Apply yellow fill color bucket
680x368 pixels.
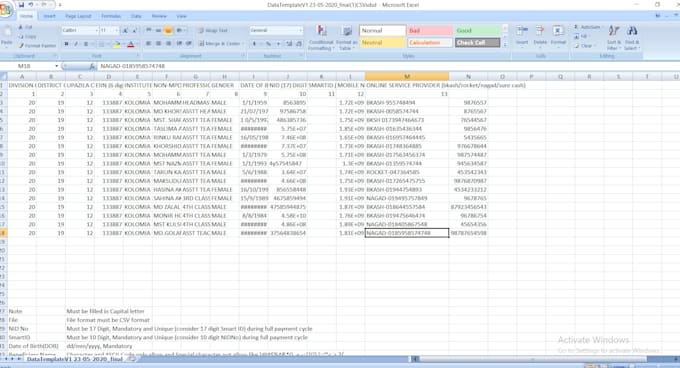point(117,44)
